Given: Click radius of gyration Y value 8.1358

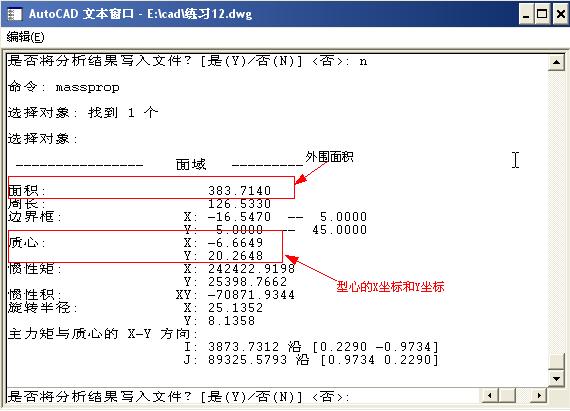Looking at the screenshot, I should tap(232, 321).
